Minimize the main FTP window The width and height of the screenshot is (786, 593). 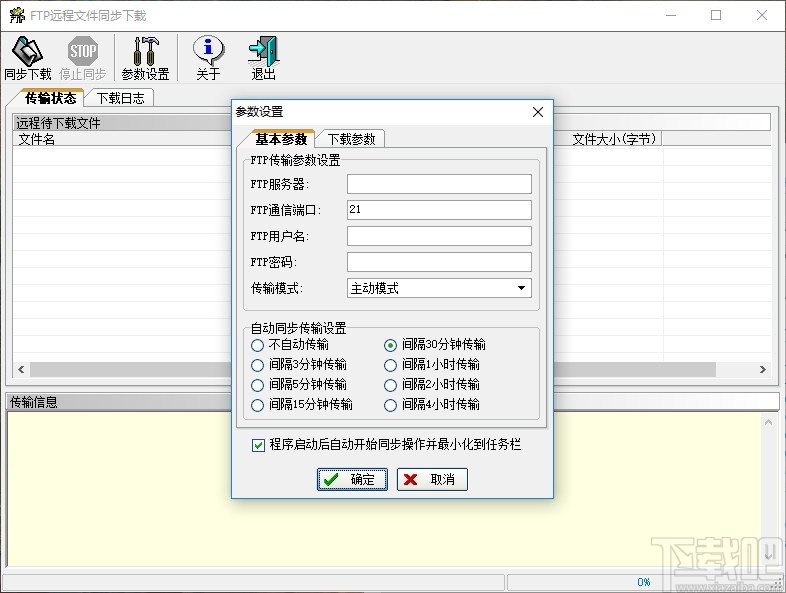(671, 16)
